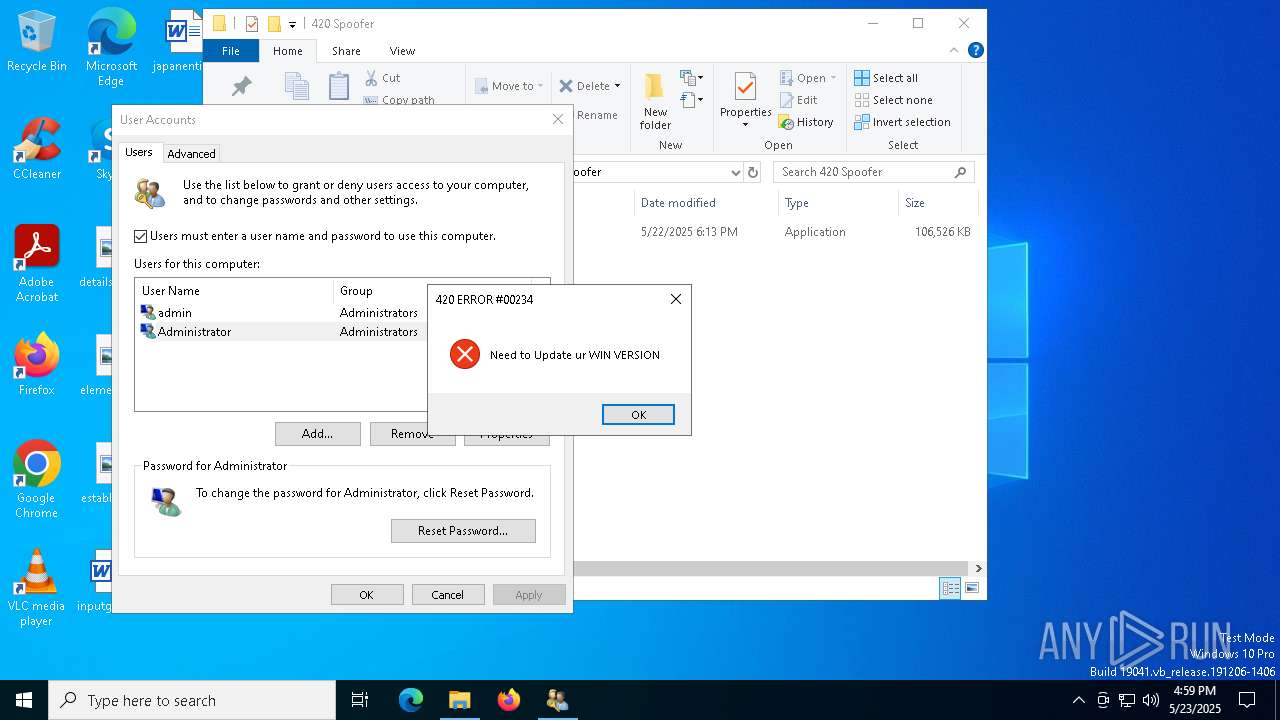Click Cut in the Explorer ribbon
The height and width of the screenshot is (720, 1280).
382,77
